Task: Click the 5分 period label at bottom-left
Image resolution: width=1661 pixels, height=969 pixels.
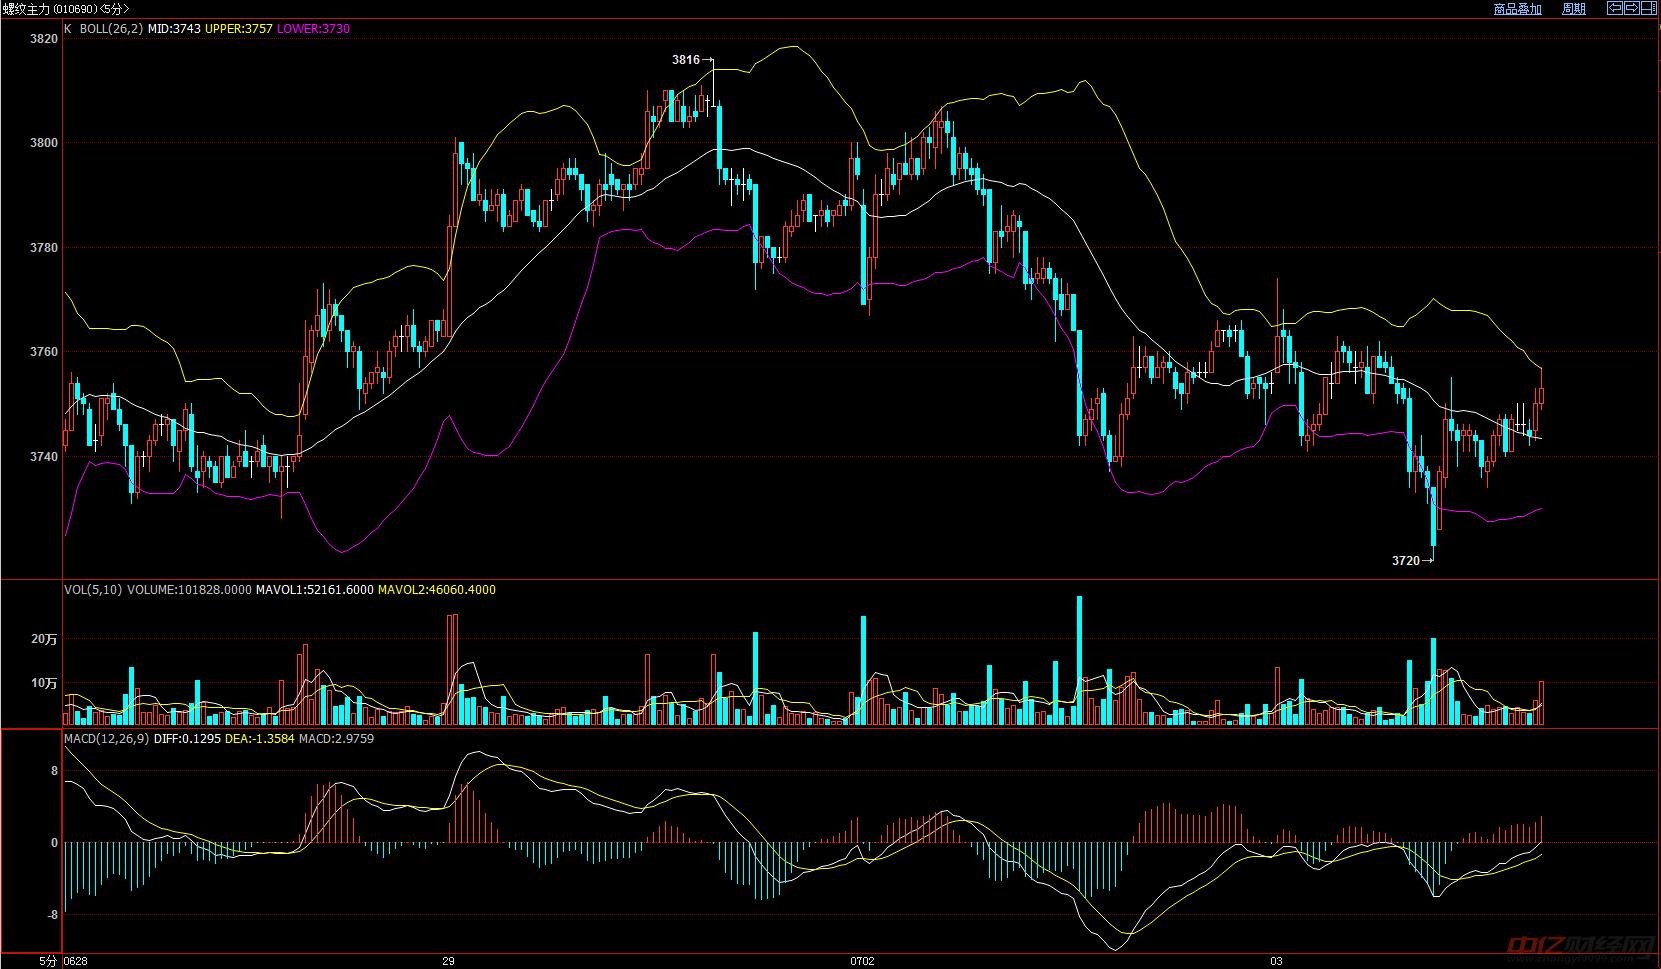Action: [48, 961]
